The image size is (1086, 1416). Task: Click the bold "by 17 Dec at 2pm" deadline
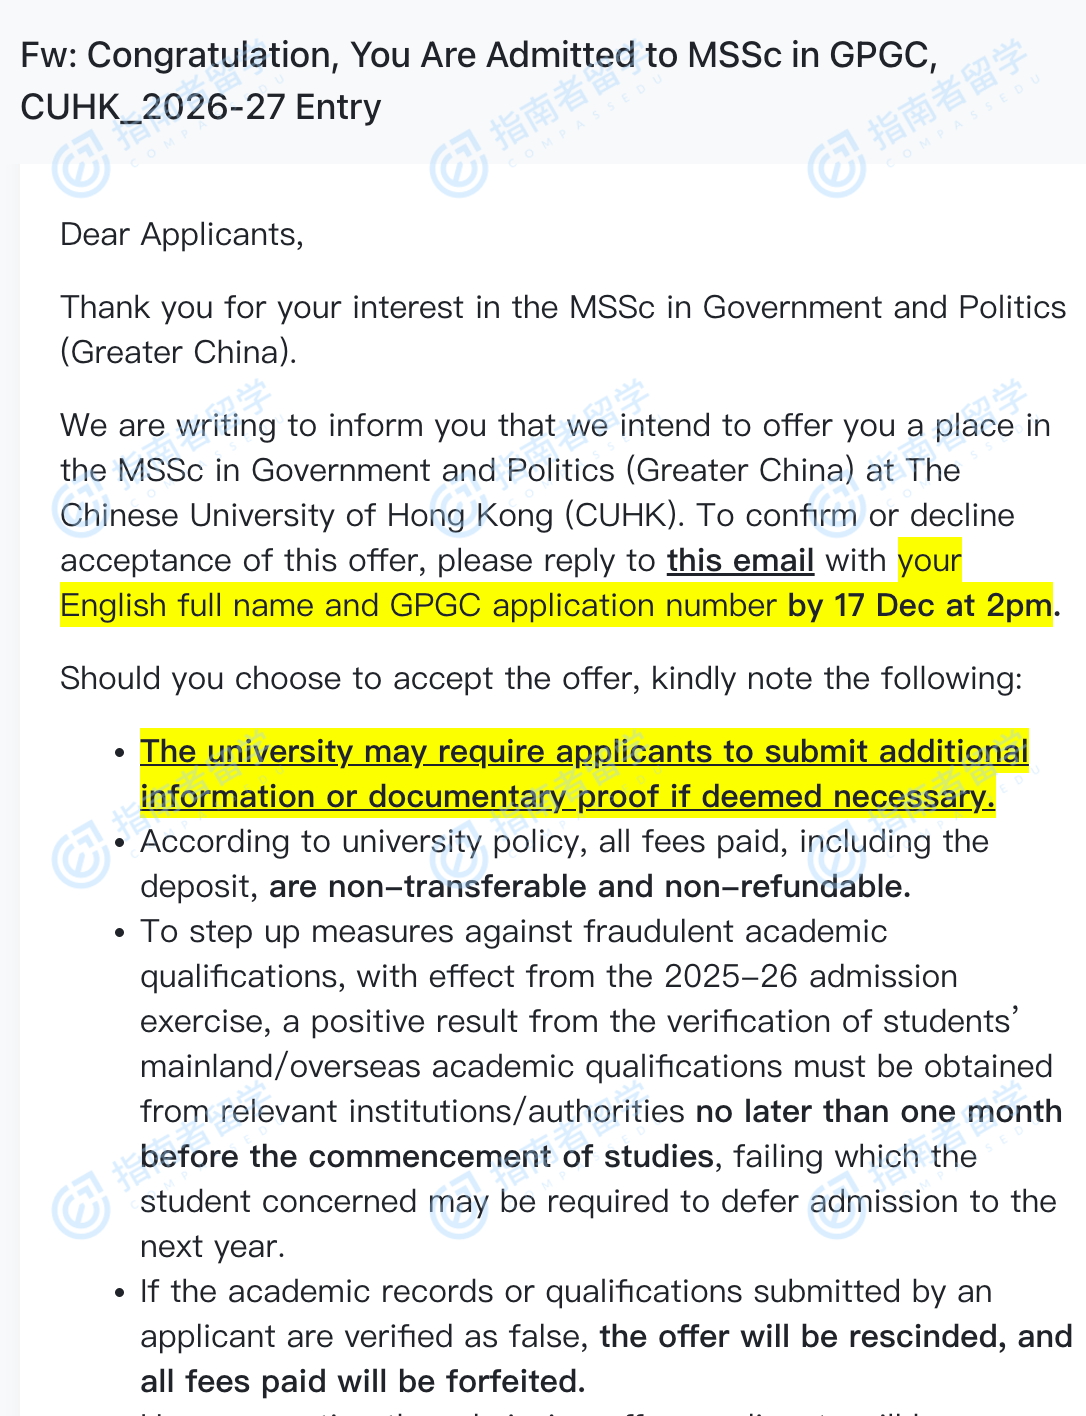[x=919, y=605]
